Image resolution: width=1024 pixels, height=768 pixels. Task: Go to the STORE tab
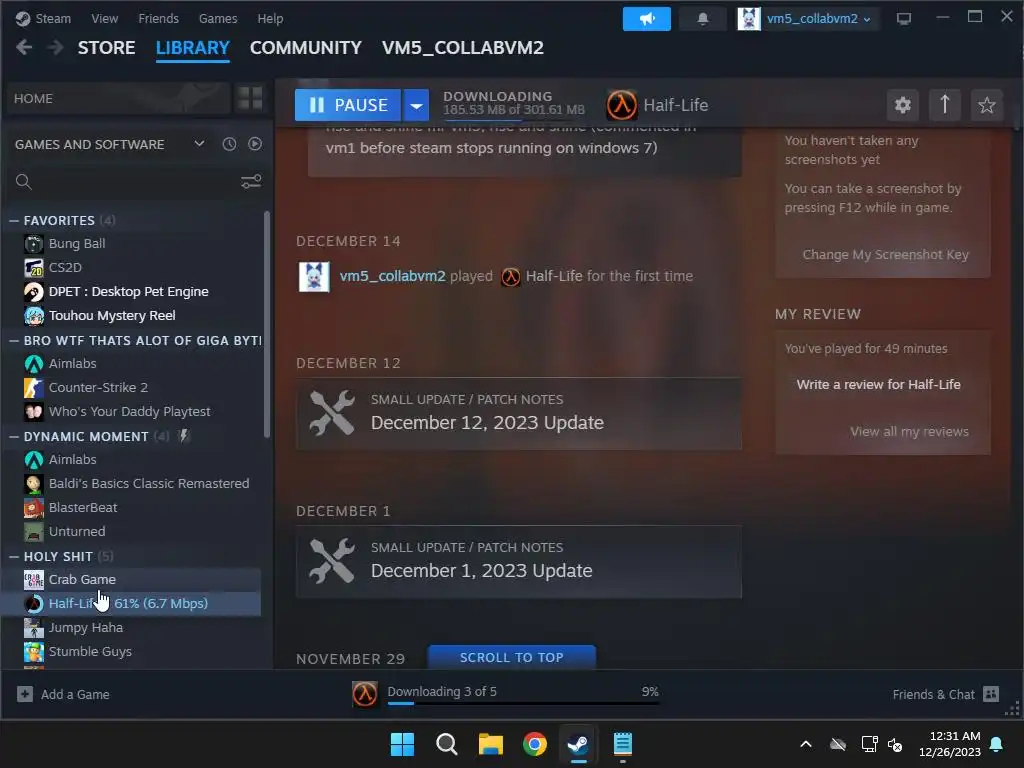pos(106,48)
